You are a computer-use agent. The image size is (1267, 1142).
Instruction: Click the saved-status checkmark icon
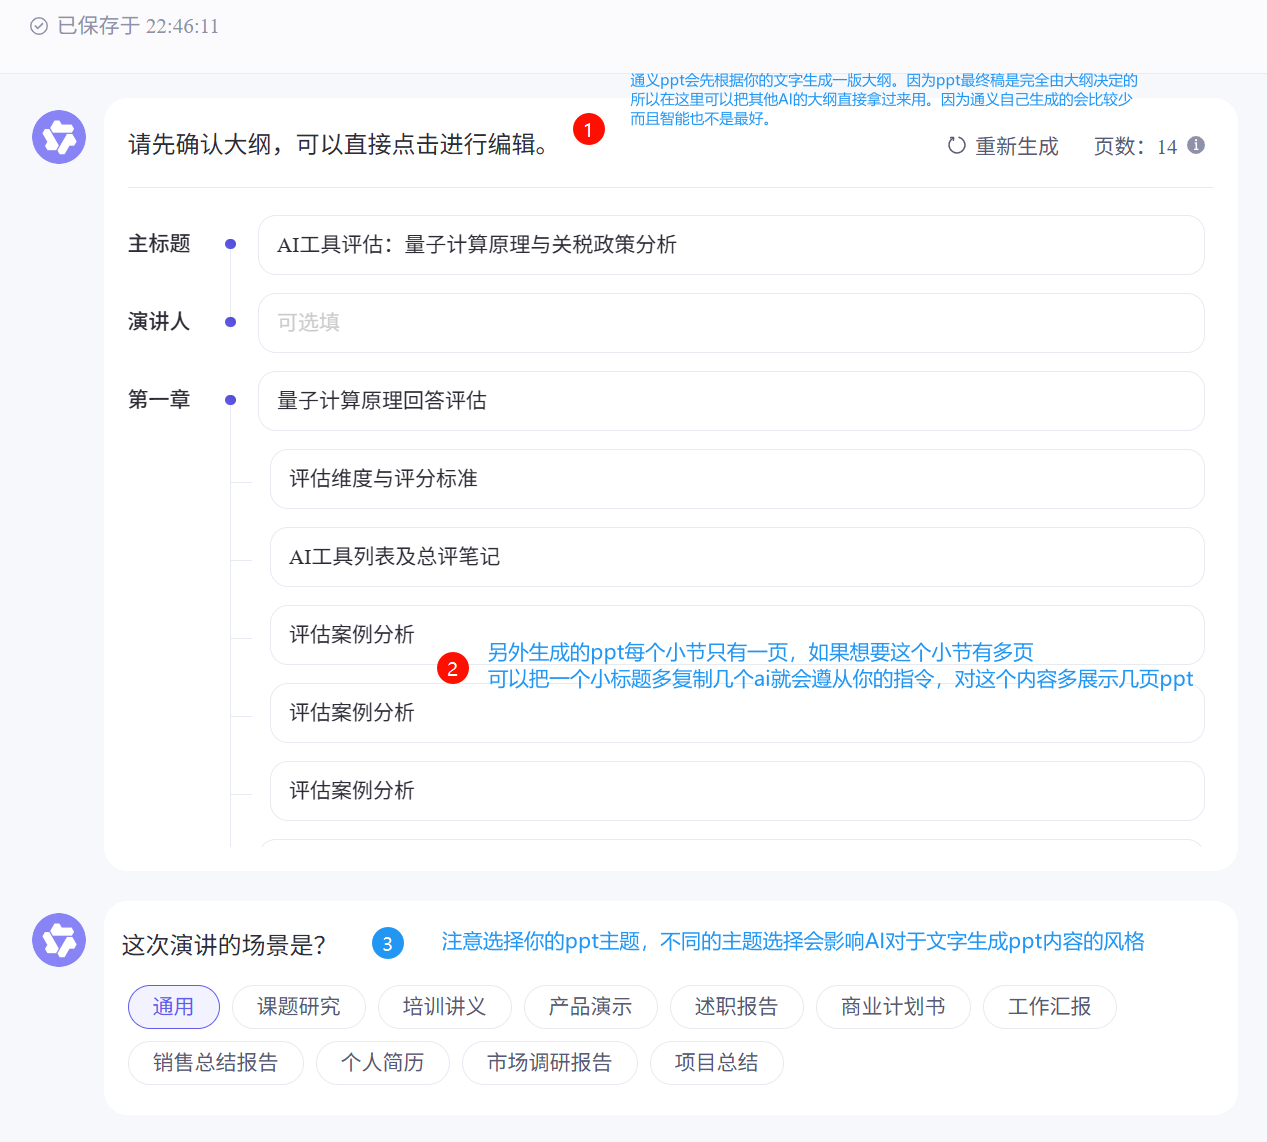[39, 27]
